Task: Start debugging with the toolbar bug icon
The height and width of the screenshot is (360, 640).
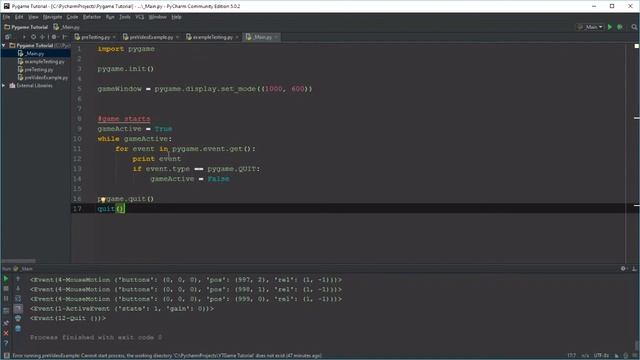Action: click(x=620, y=27)
